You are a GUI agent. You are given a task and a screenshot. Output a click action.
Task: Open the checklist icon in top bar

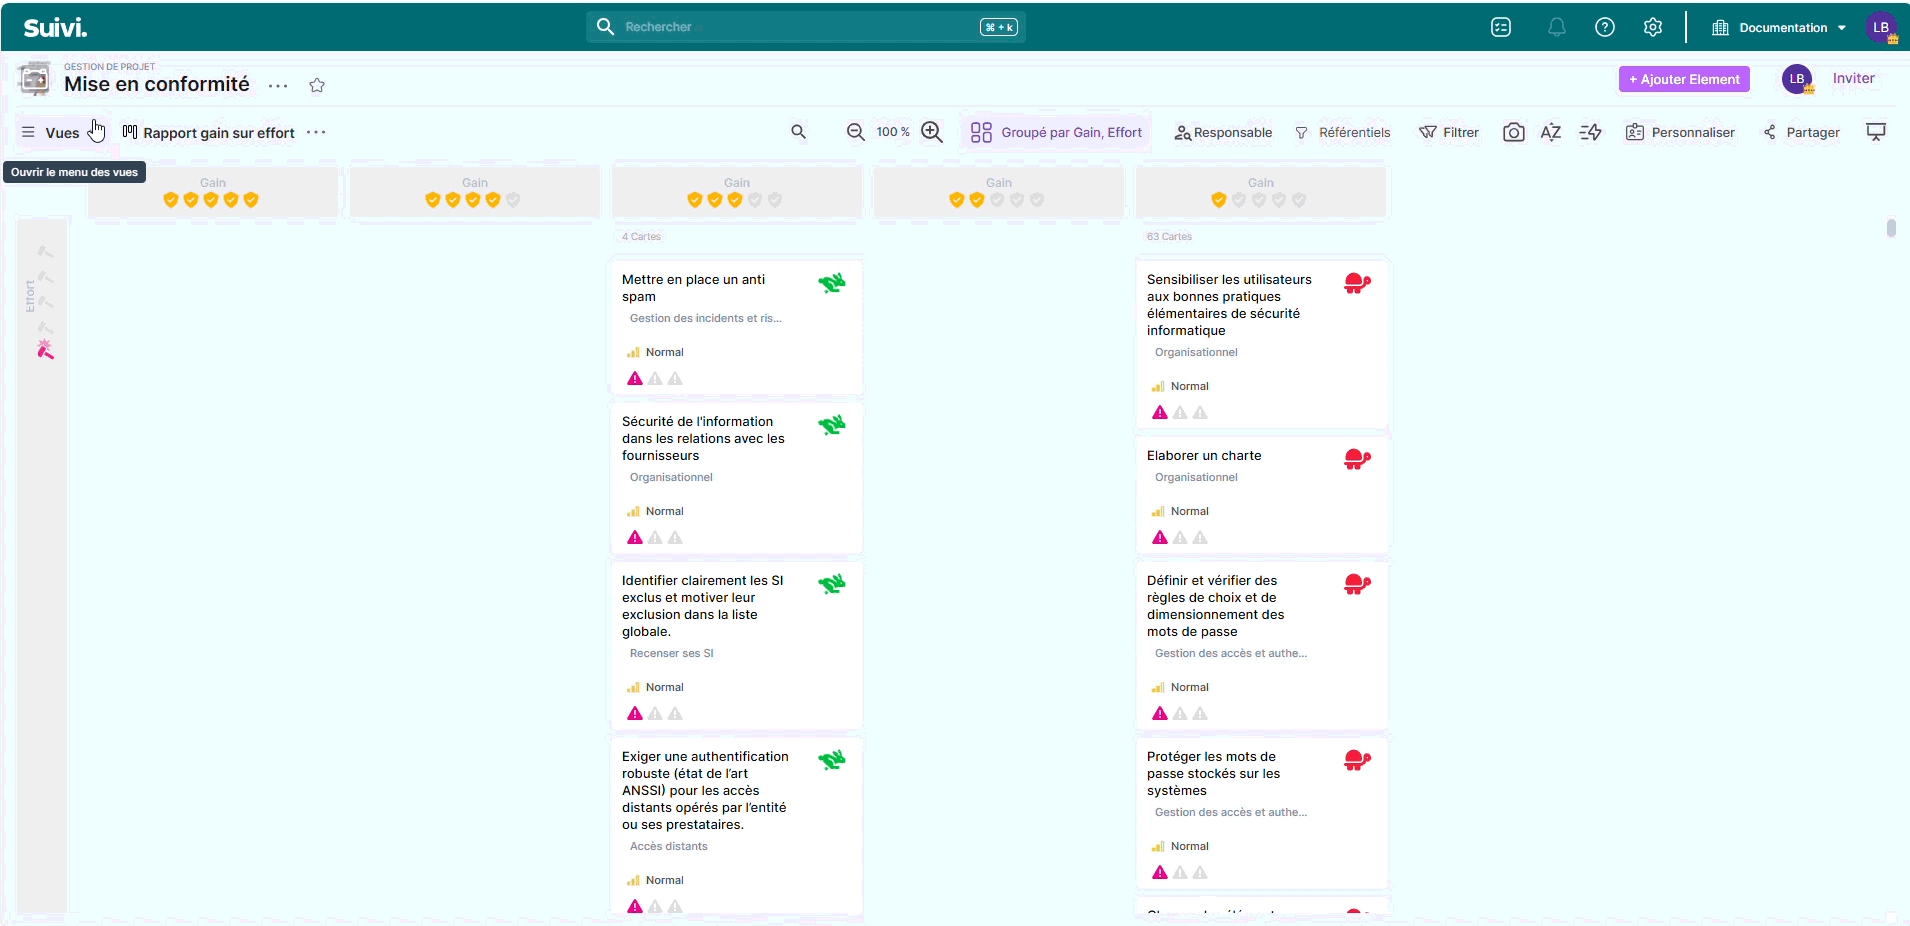pyautogui.click(x=1501, y=27)
